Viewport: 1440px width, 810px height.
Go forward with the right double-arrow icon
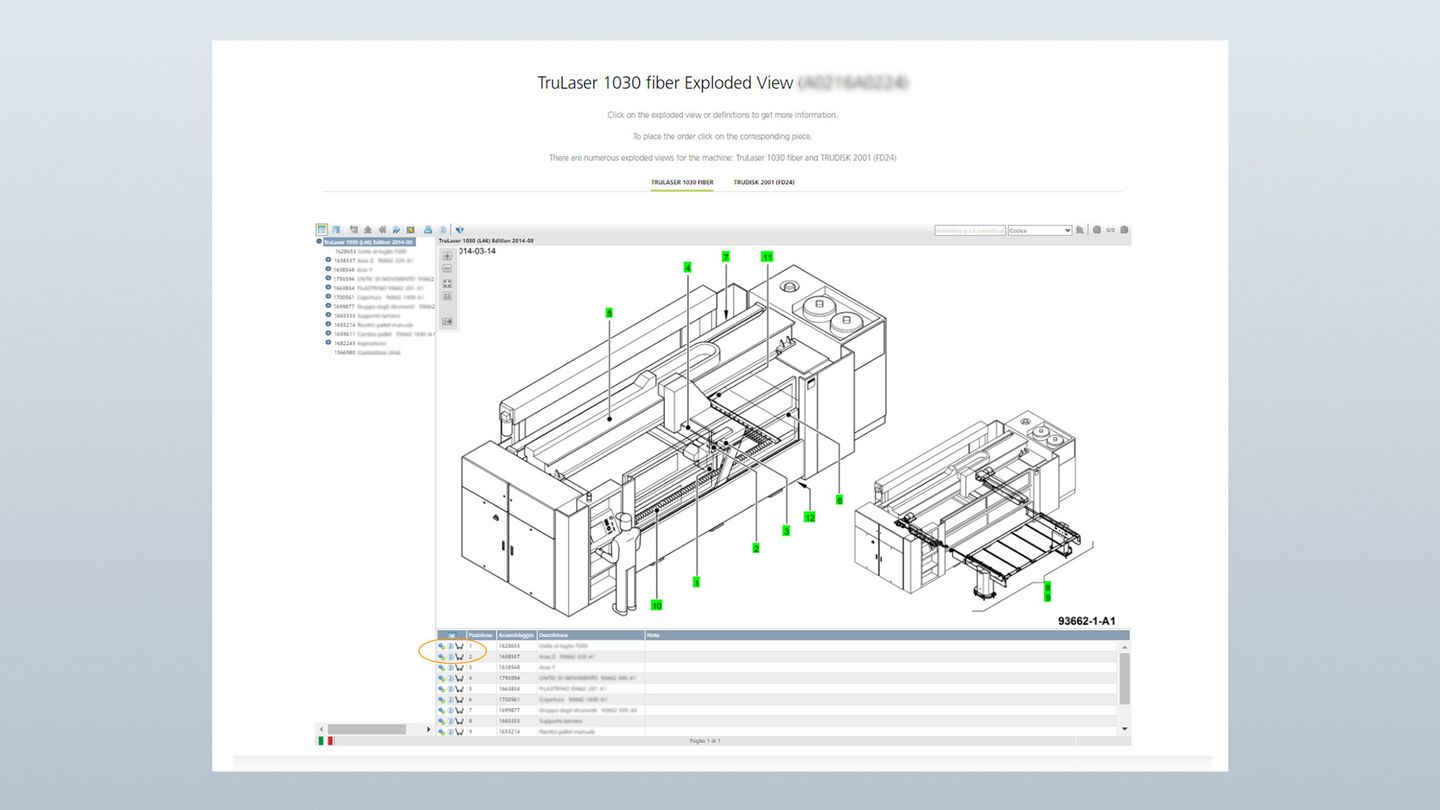tap(396, 230)
